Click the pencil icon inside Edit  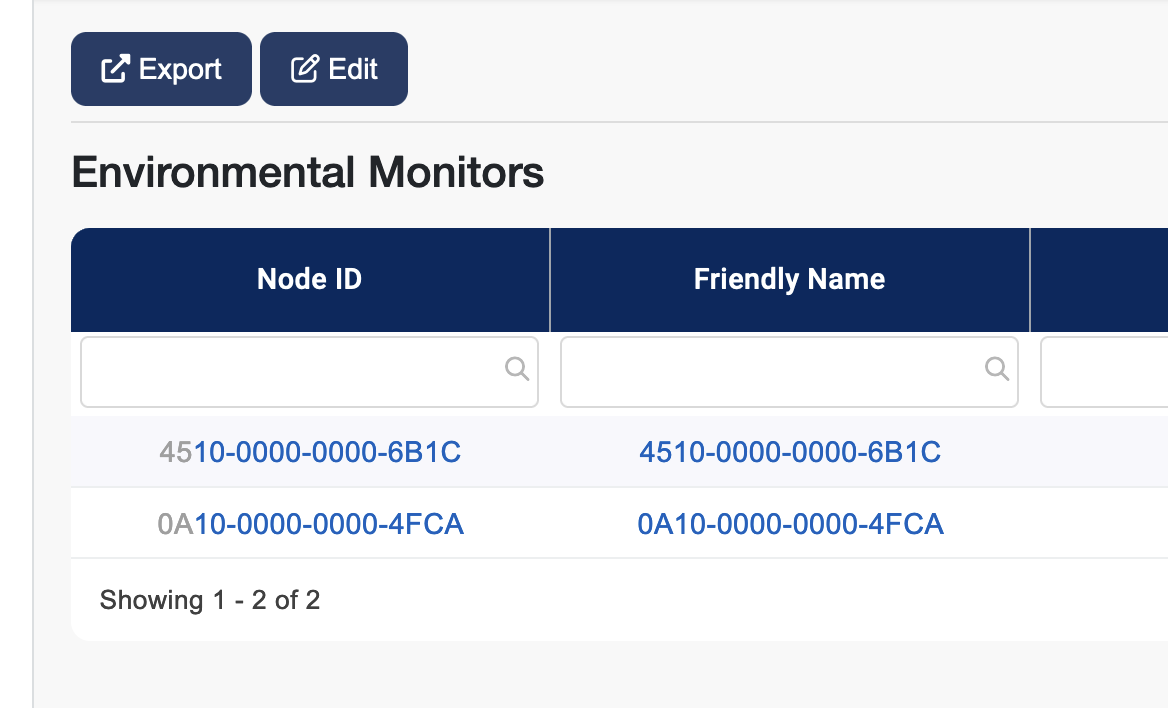point(304,69)
